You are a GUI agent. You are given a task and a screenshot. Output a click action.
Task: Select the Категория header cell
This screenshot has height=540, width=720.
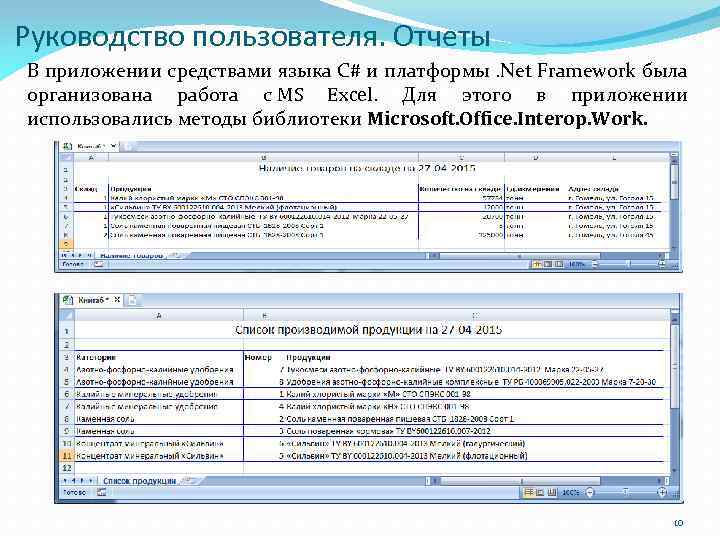pyautogui.click(x=159, y=357)
